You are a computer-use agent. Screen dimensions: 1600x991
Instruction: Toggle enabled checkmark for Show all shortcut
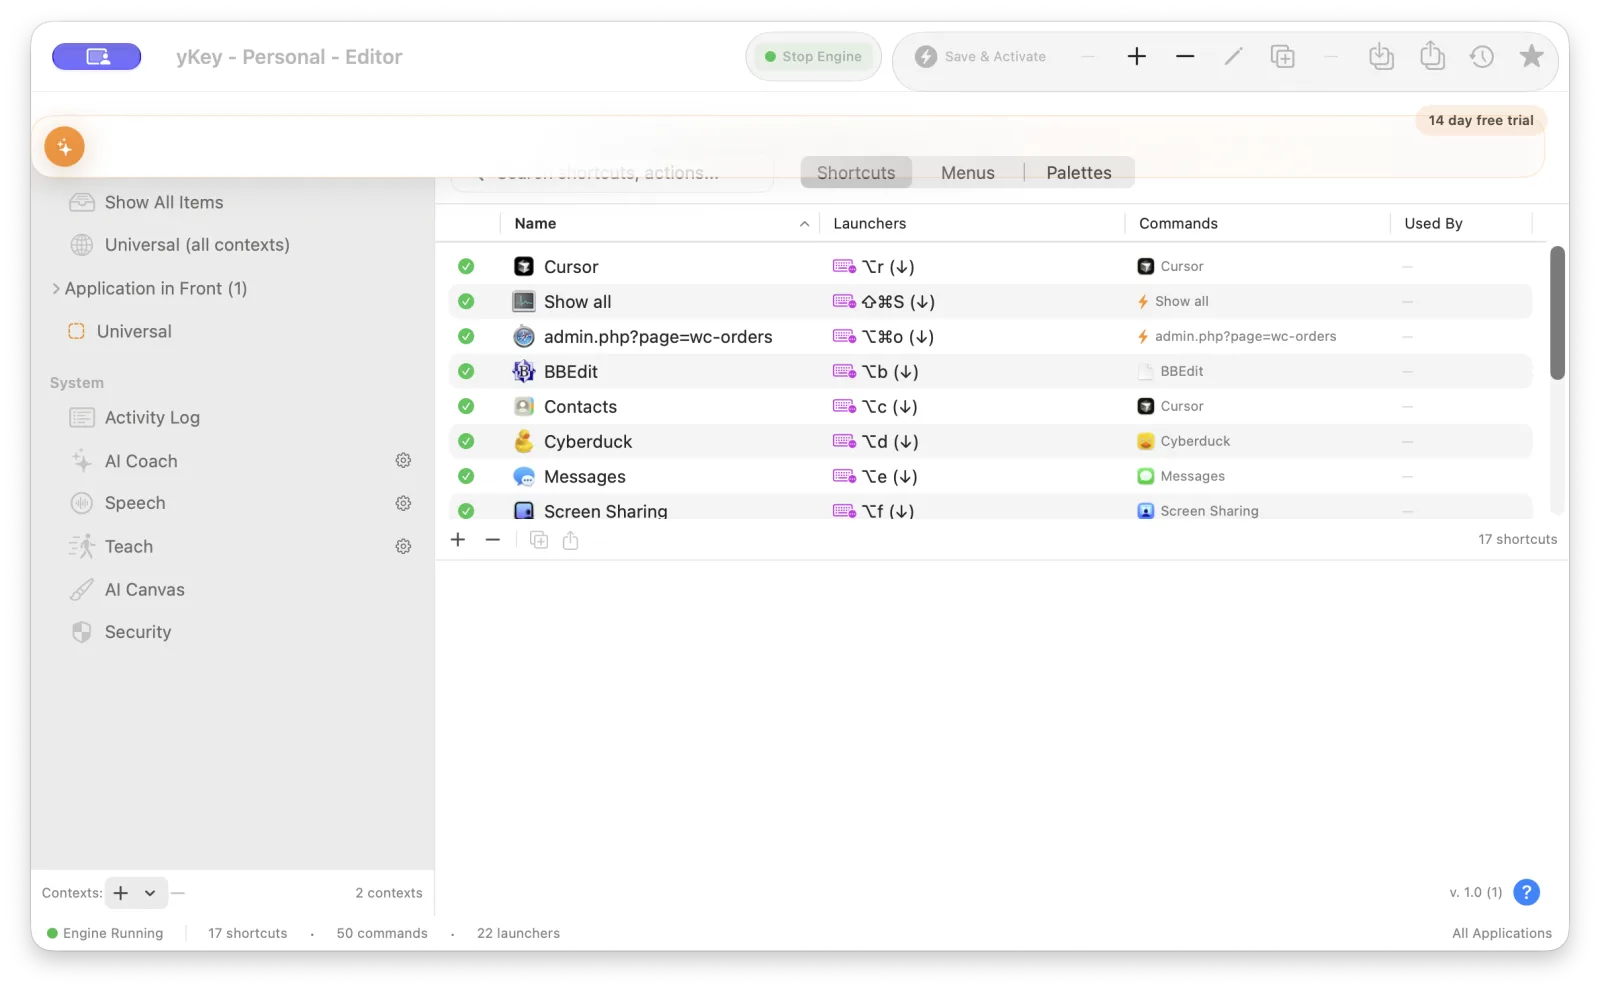pos(466,302)
